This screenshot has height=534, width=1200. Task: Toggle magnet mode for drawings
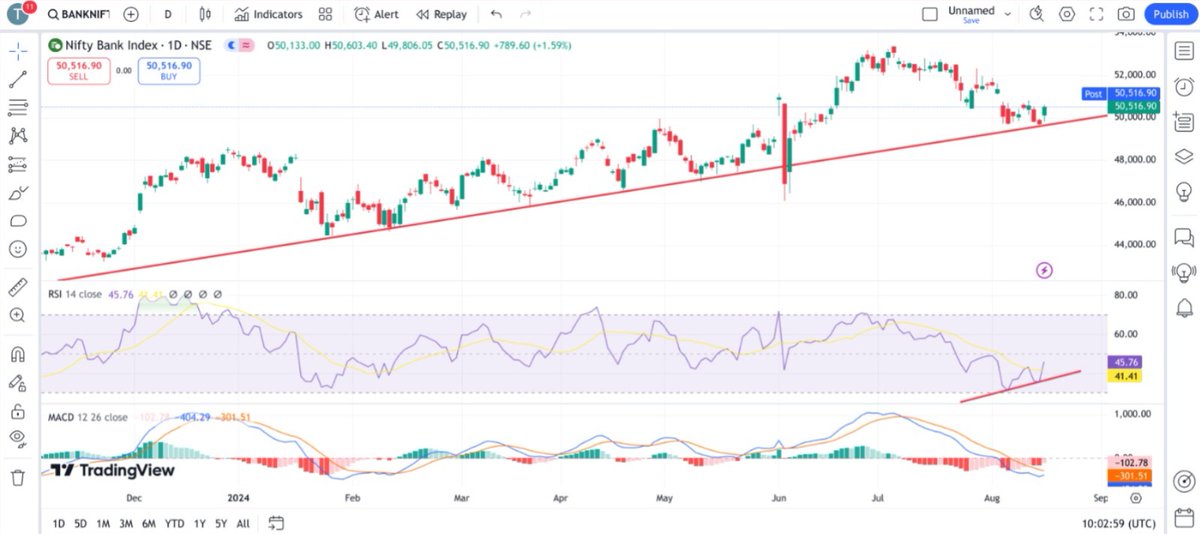(18, 354)
